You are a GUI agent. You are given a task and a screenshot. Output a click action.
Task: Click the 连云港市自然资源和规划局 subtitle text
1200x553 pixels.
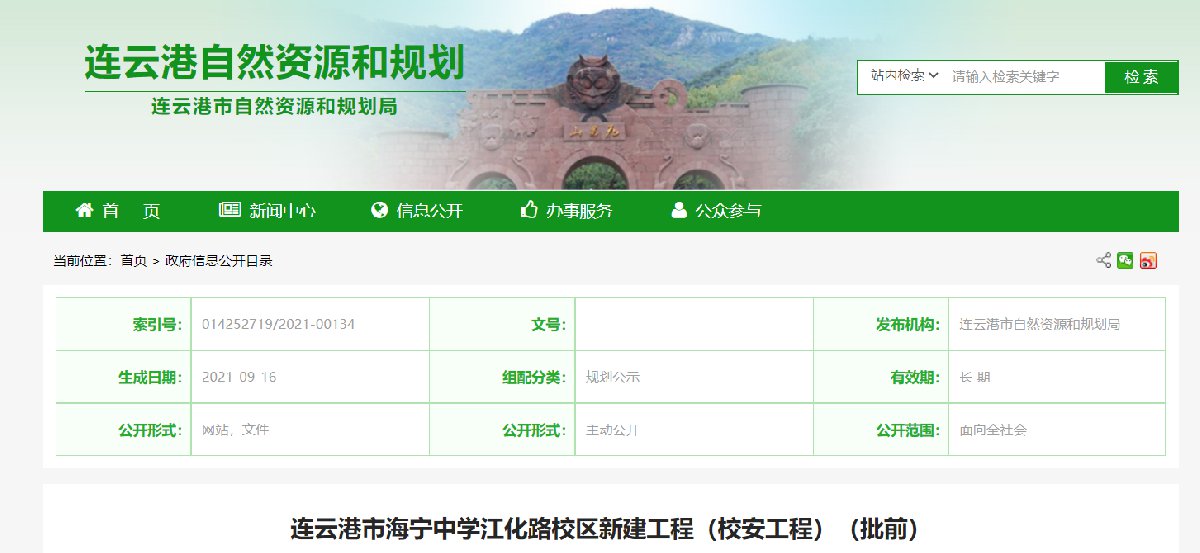click(x=274, y=105)
